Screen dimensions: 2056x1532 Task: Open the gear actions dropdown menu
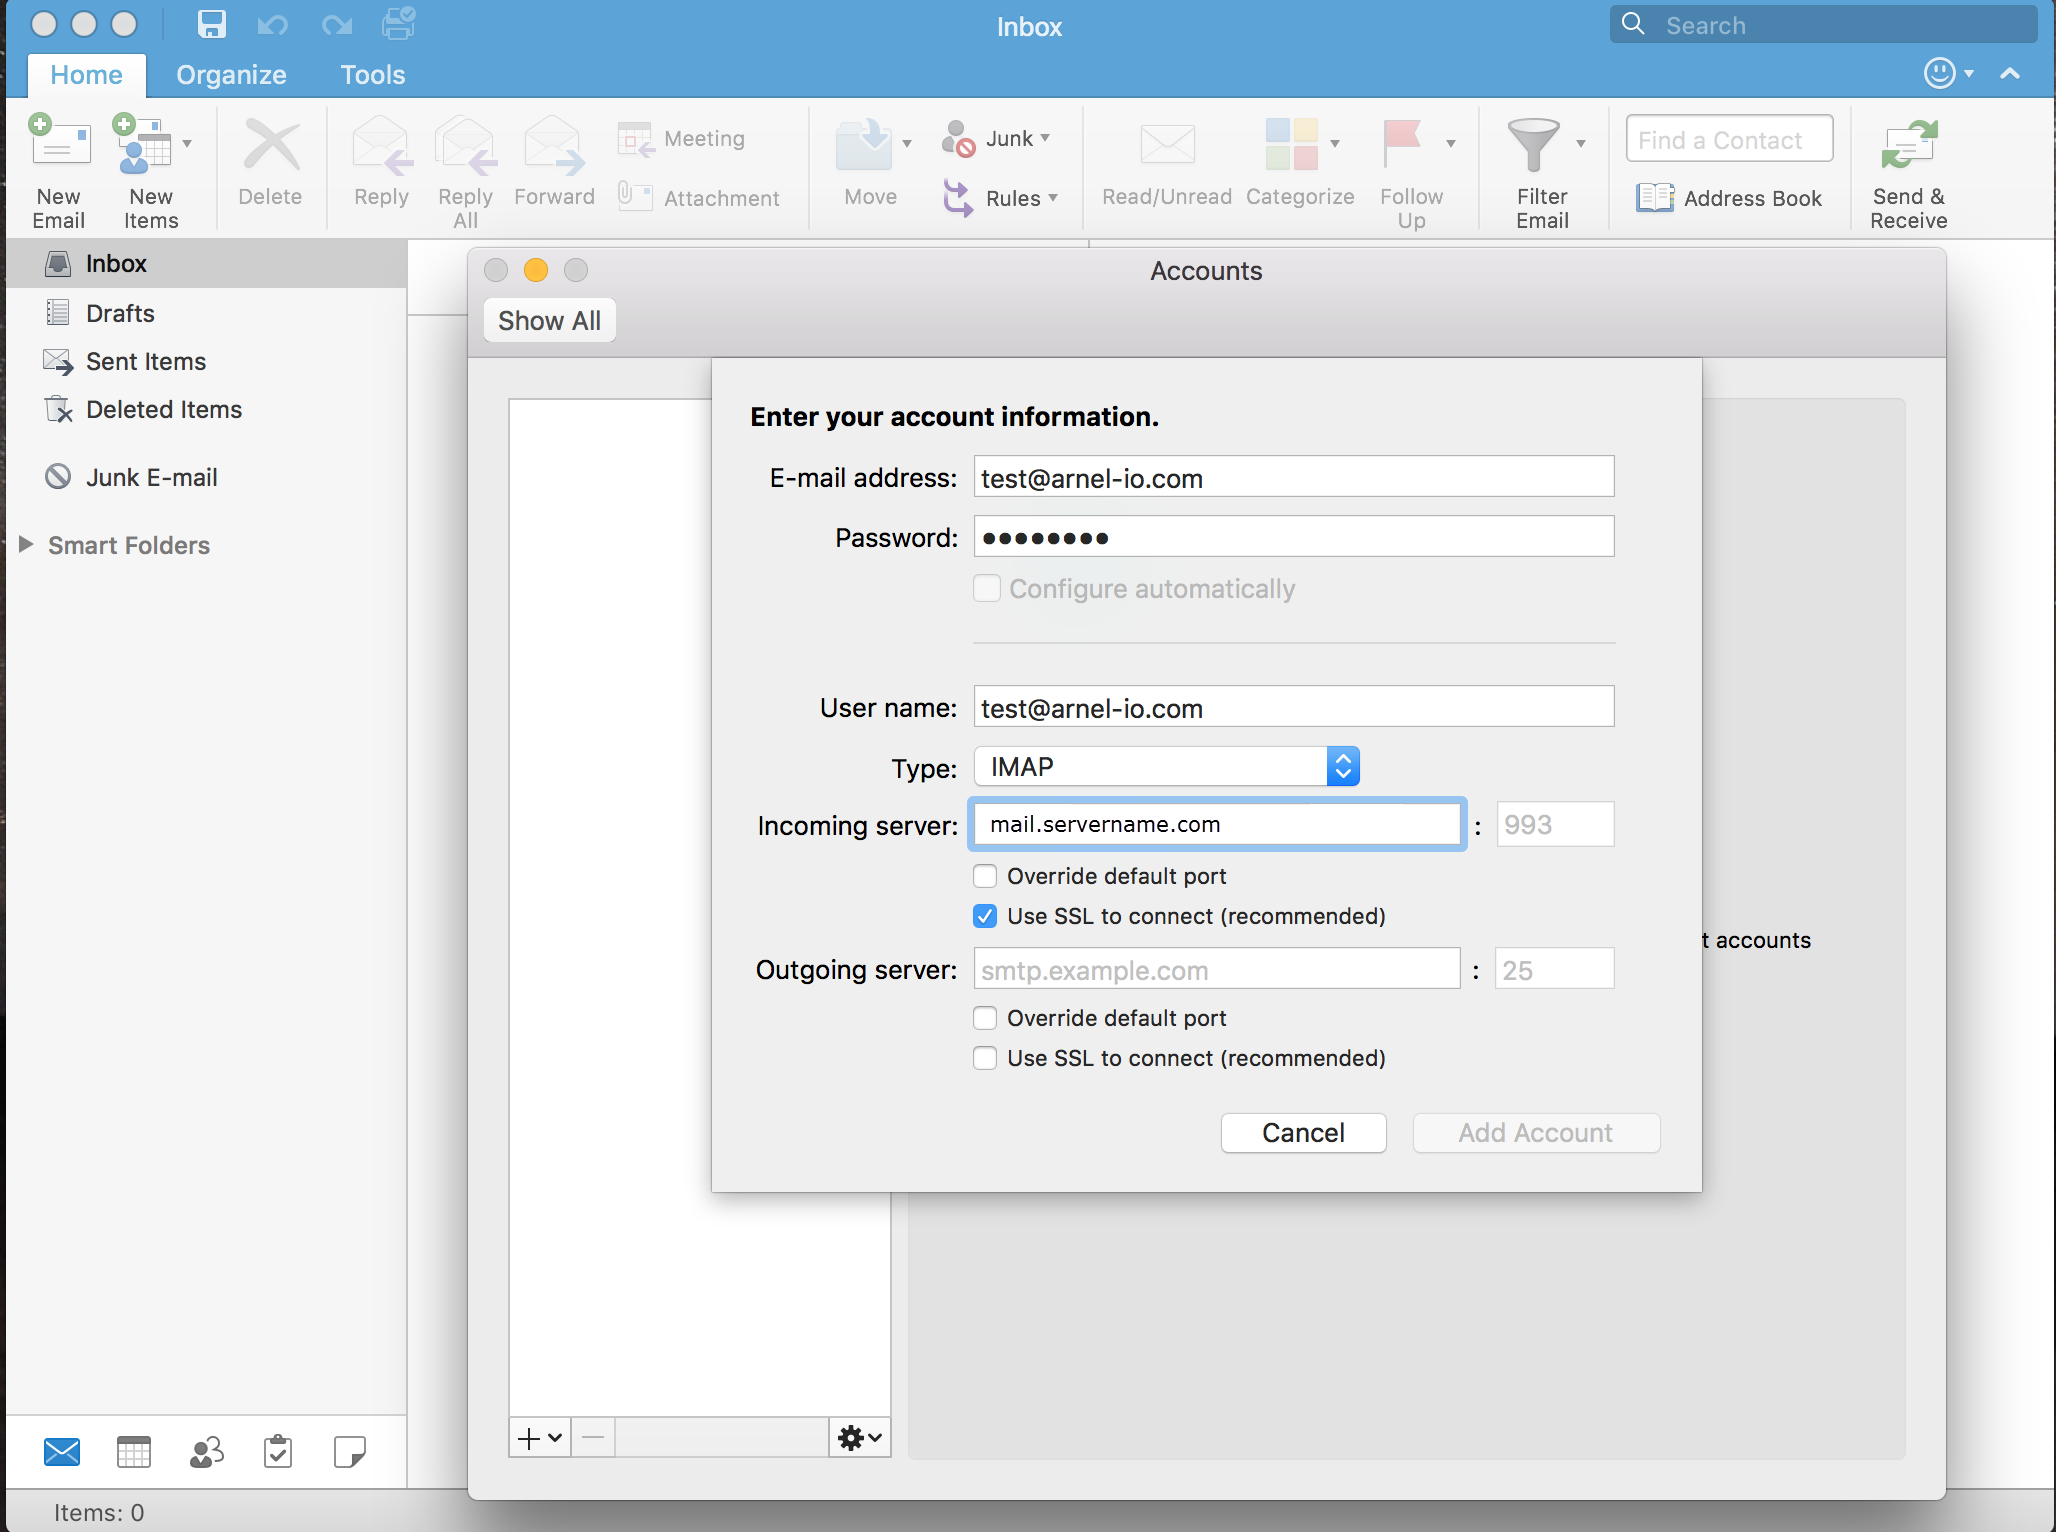[x=859, y=1438]
